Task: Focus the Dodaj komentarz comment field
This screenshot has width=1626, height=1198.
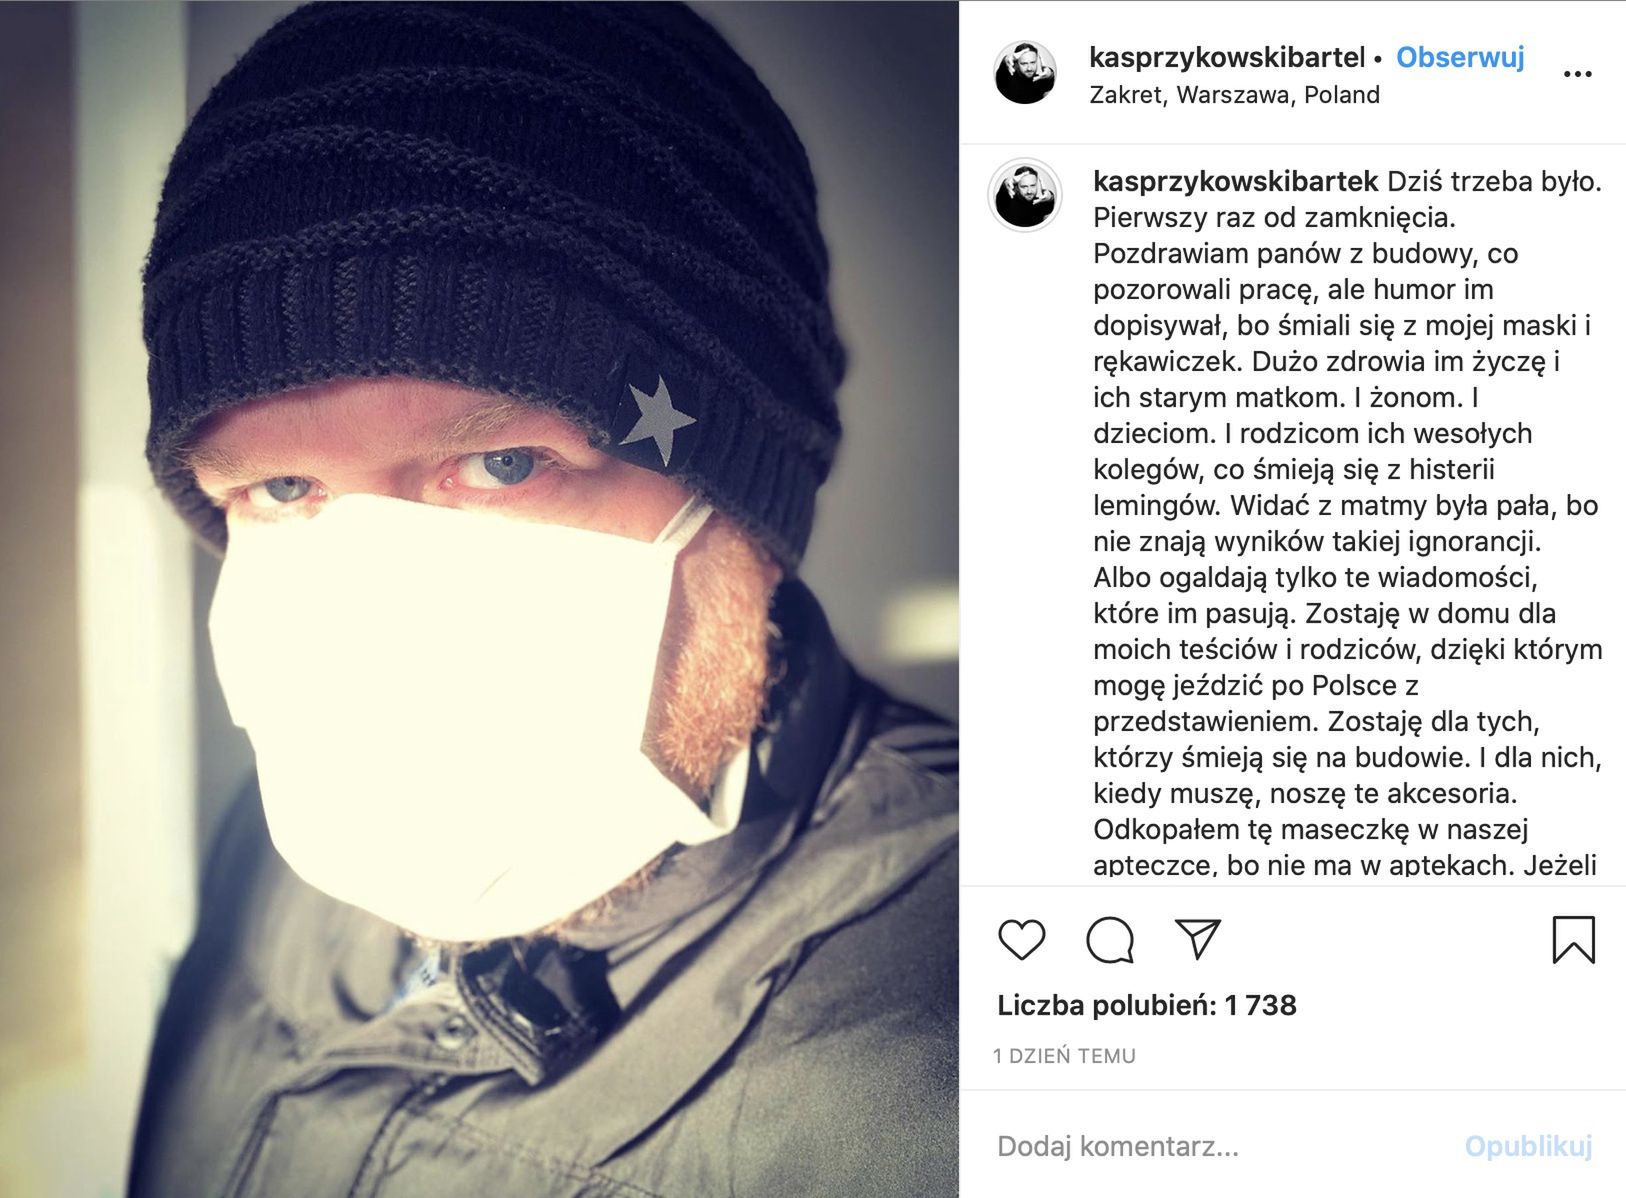Action: [x=1220, y=1146]
